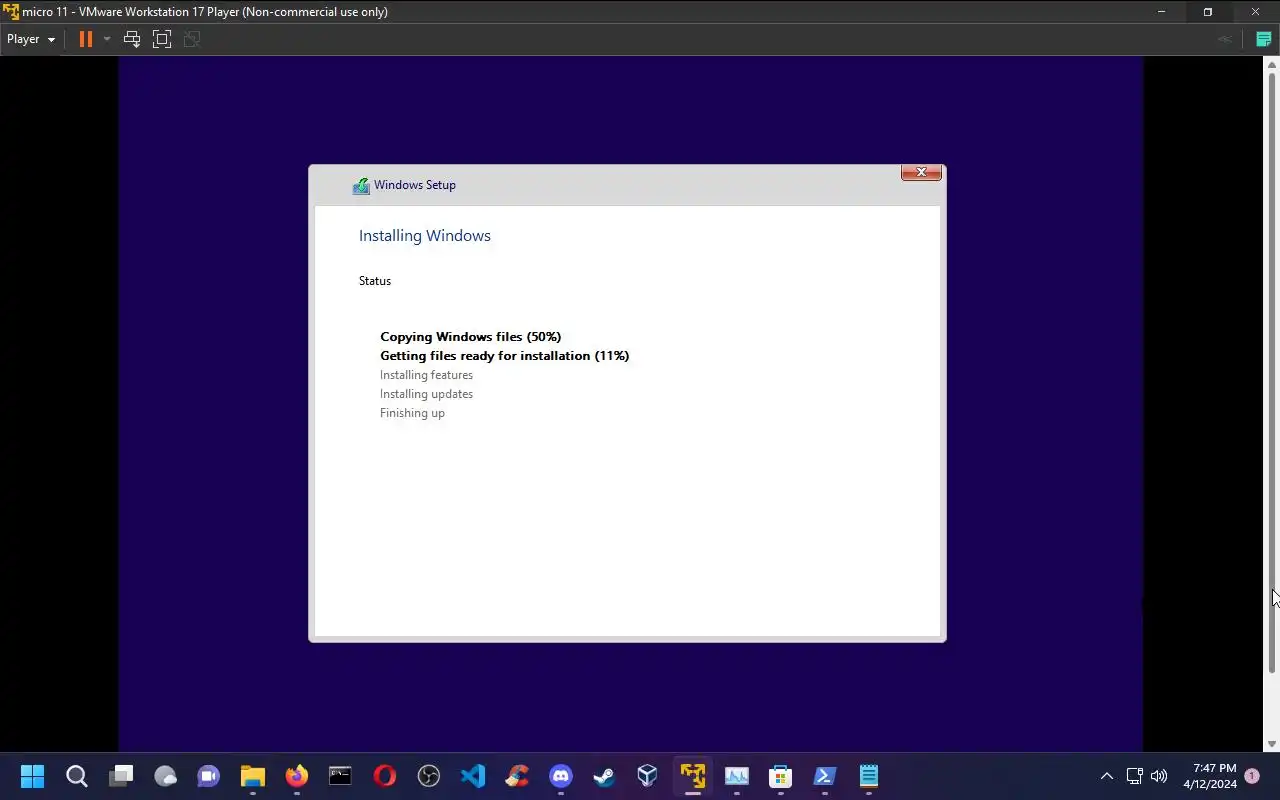The height and width of the screenshot is (800, 1280).
Task: Pause the virtual machine with the orange button
Action: 86,39
